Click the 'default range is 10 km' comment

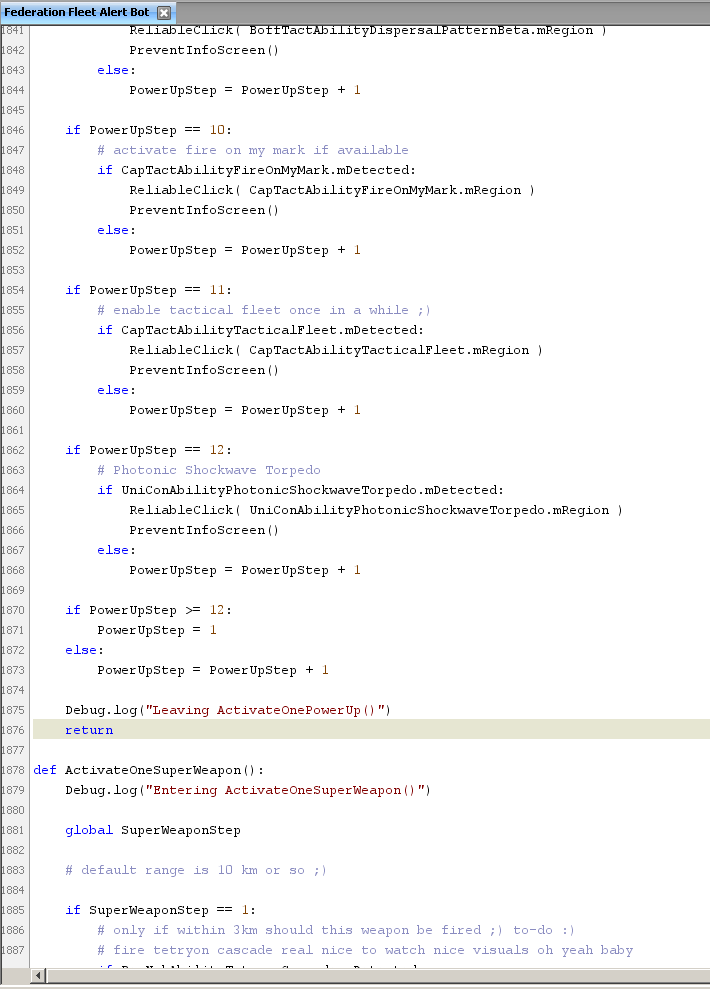pos(196,870)
